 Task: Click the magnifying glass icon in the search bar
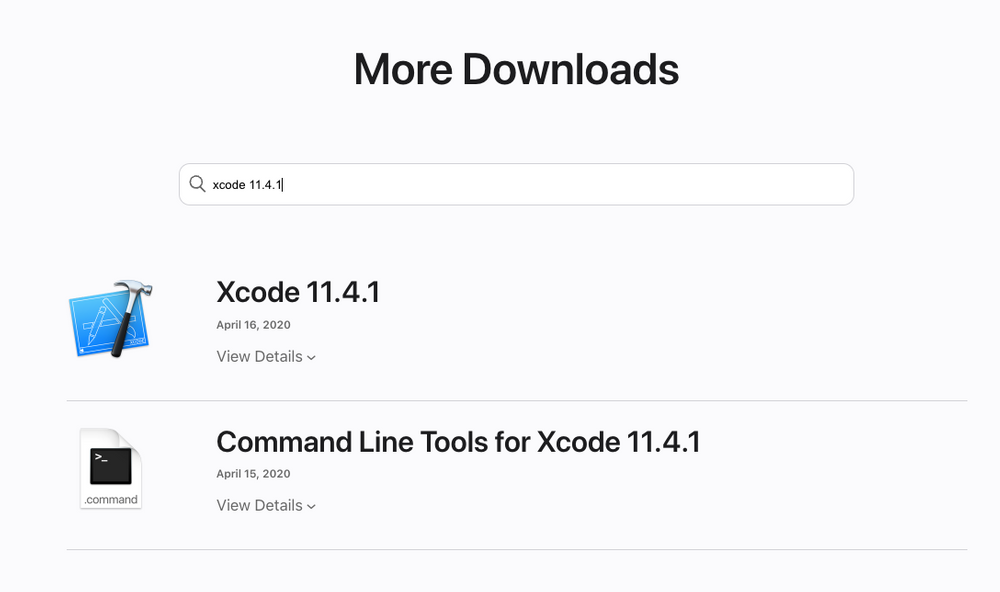[x=198, y=184]
